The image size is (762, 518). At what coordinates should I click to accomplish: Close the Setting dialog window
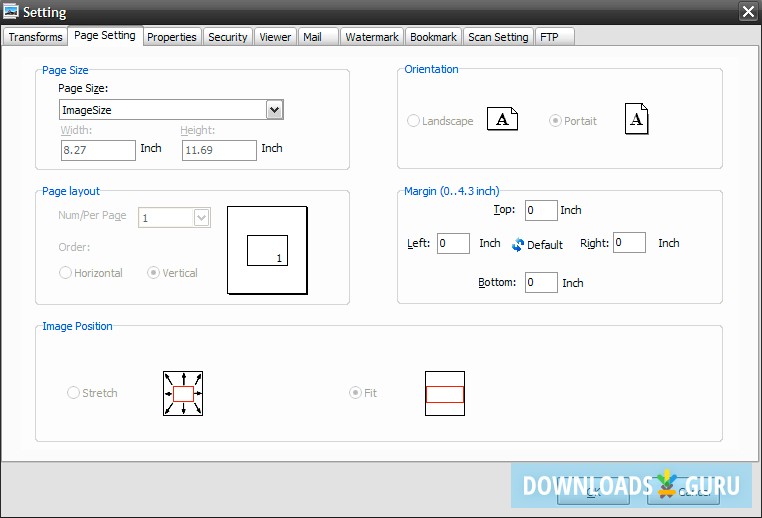coord(748,11)
